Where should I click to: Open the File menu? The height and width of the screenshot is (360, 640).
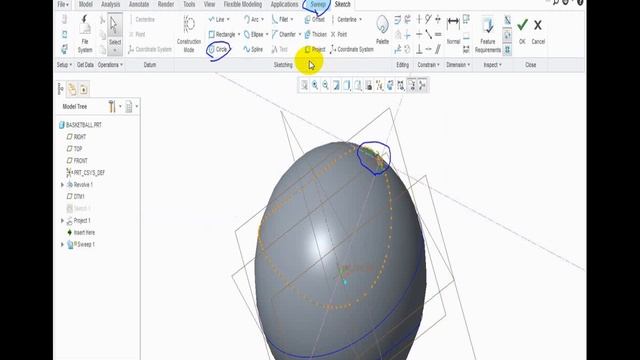pyautogui.click(x=62, y=4)
